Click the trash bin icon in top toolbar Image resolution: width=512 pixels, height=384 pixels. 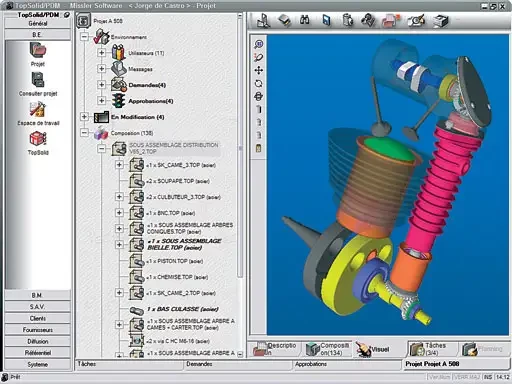[x=348, y=21]
